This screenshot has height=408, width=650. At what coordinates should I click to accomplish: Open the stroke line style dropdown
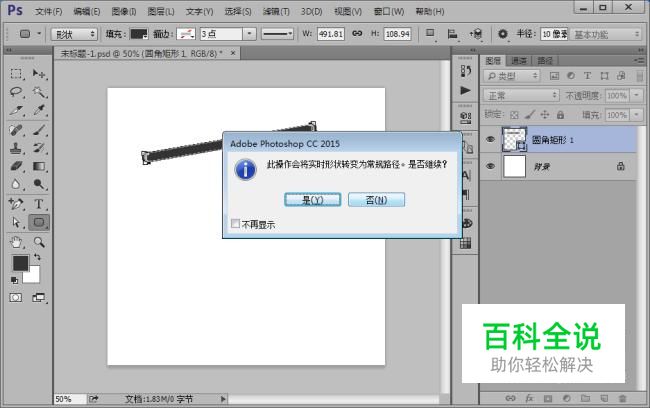point(277,34)
